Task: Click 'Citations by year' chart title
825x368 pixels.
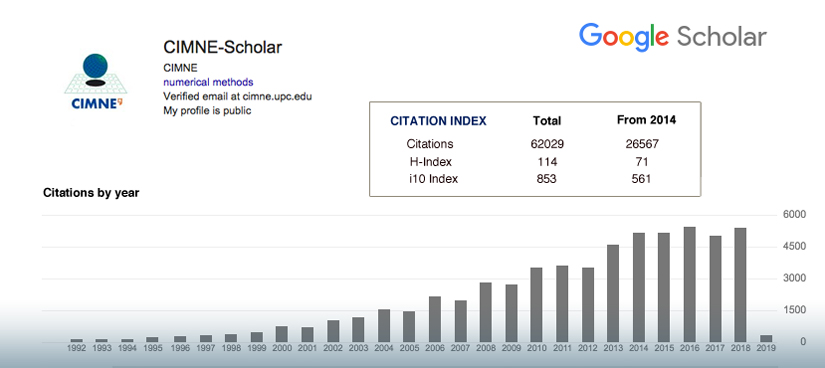Action: 91,193
